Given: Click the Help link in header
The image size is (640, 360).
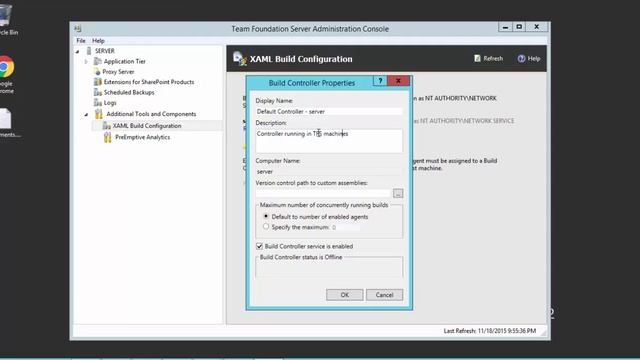Looking at the screenshot, I should [x=534, y=58].
